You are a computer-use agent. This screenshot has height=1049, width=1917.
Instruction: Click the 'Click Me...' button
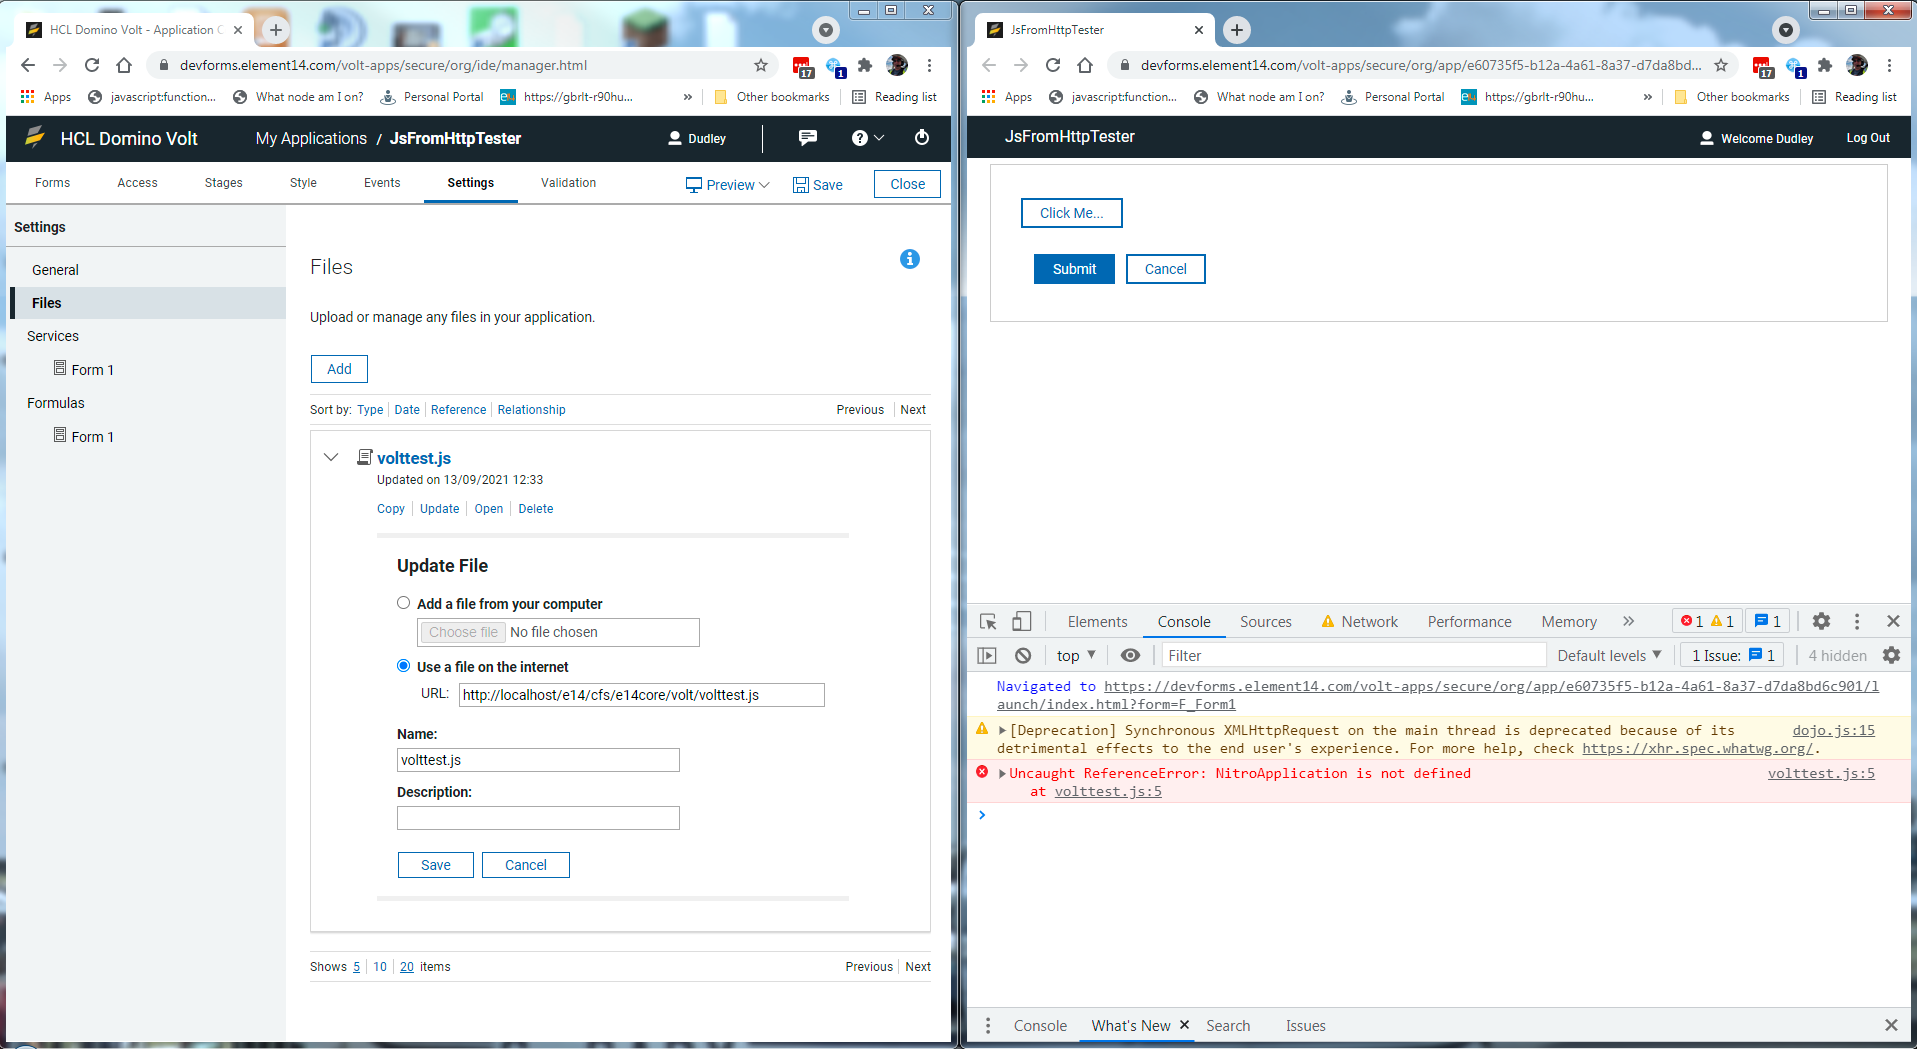(x=1071, y=213)
